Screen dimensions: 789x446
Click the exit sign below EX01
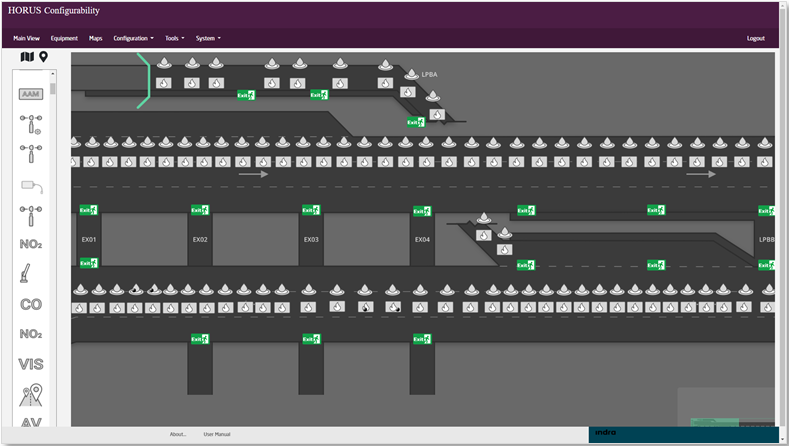[x=89, y=263]
